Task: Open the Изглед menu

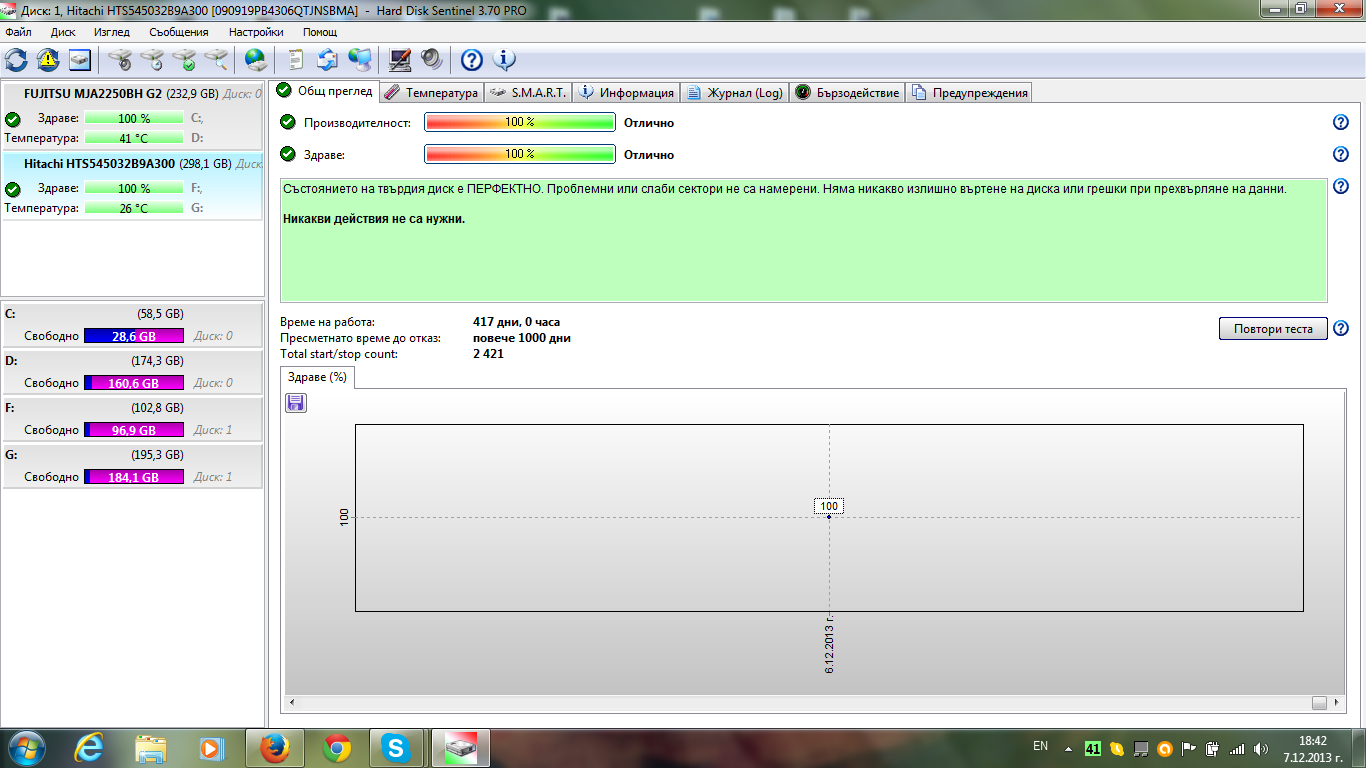Action: click(x=112, y=32)
